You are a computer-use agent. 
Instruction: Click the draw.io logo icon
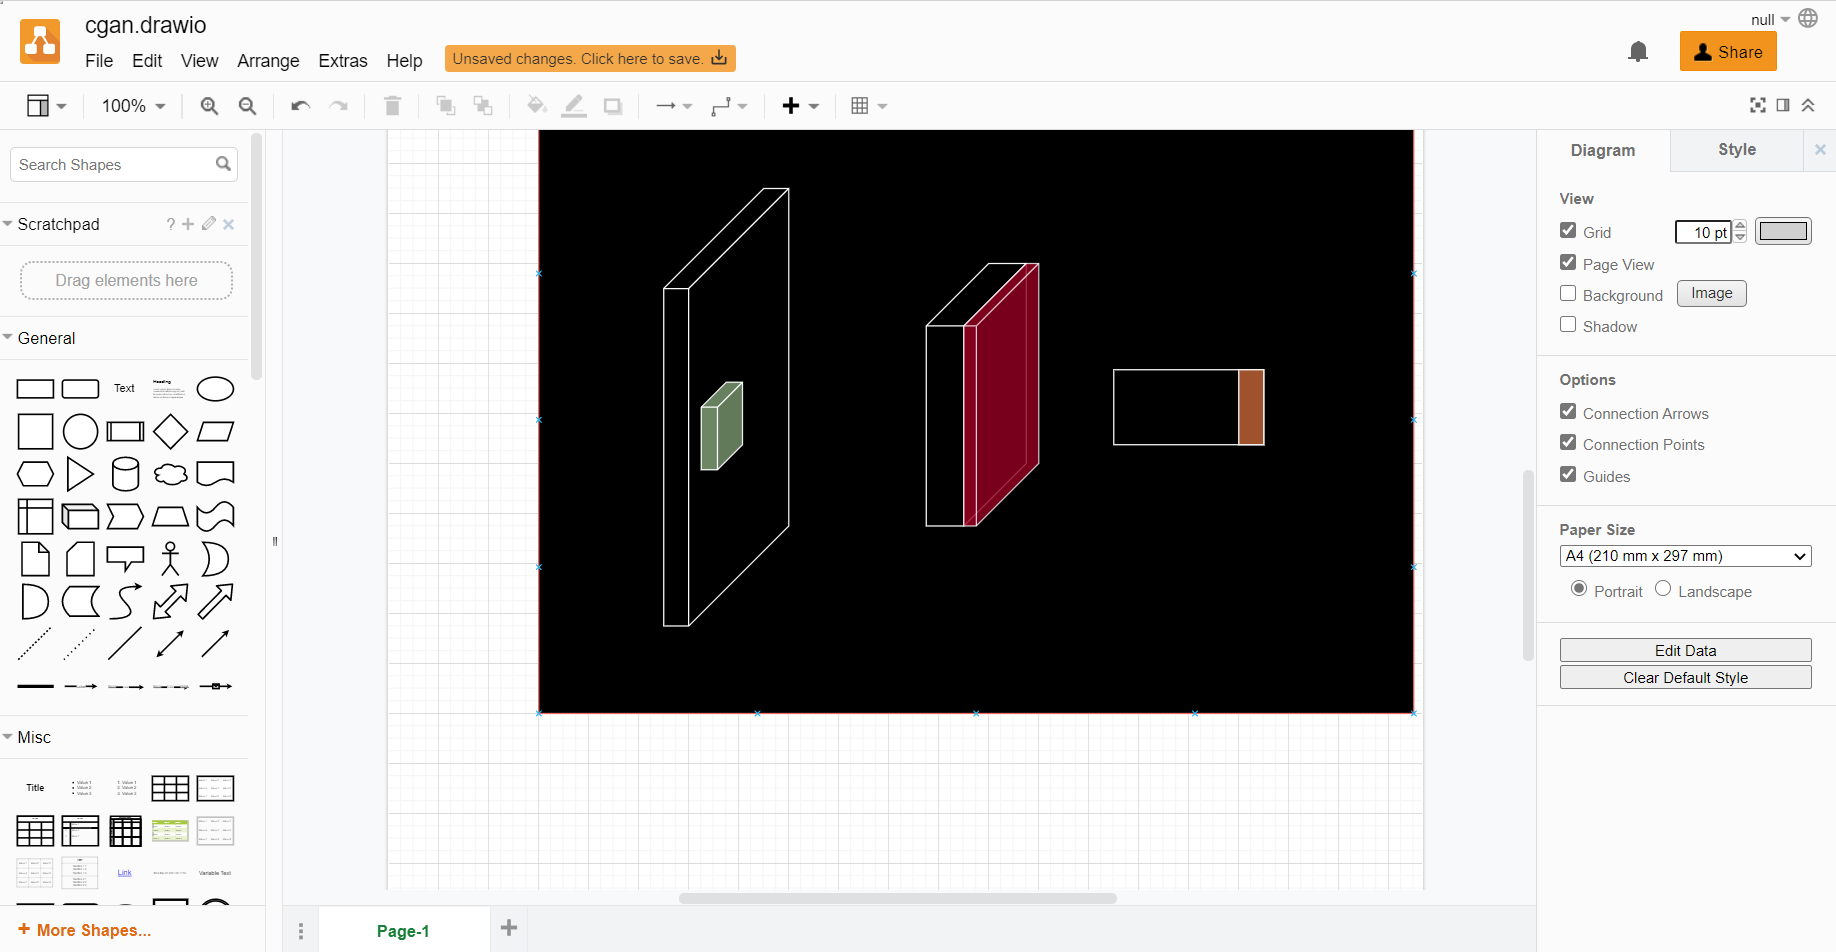coord(40,42)
